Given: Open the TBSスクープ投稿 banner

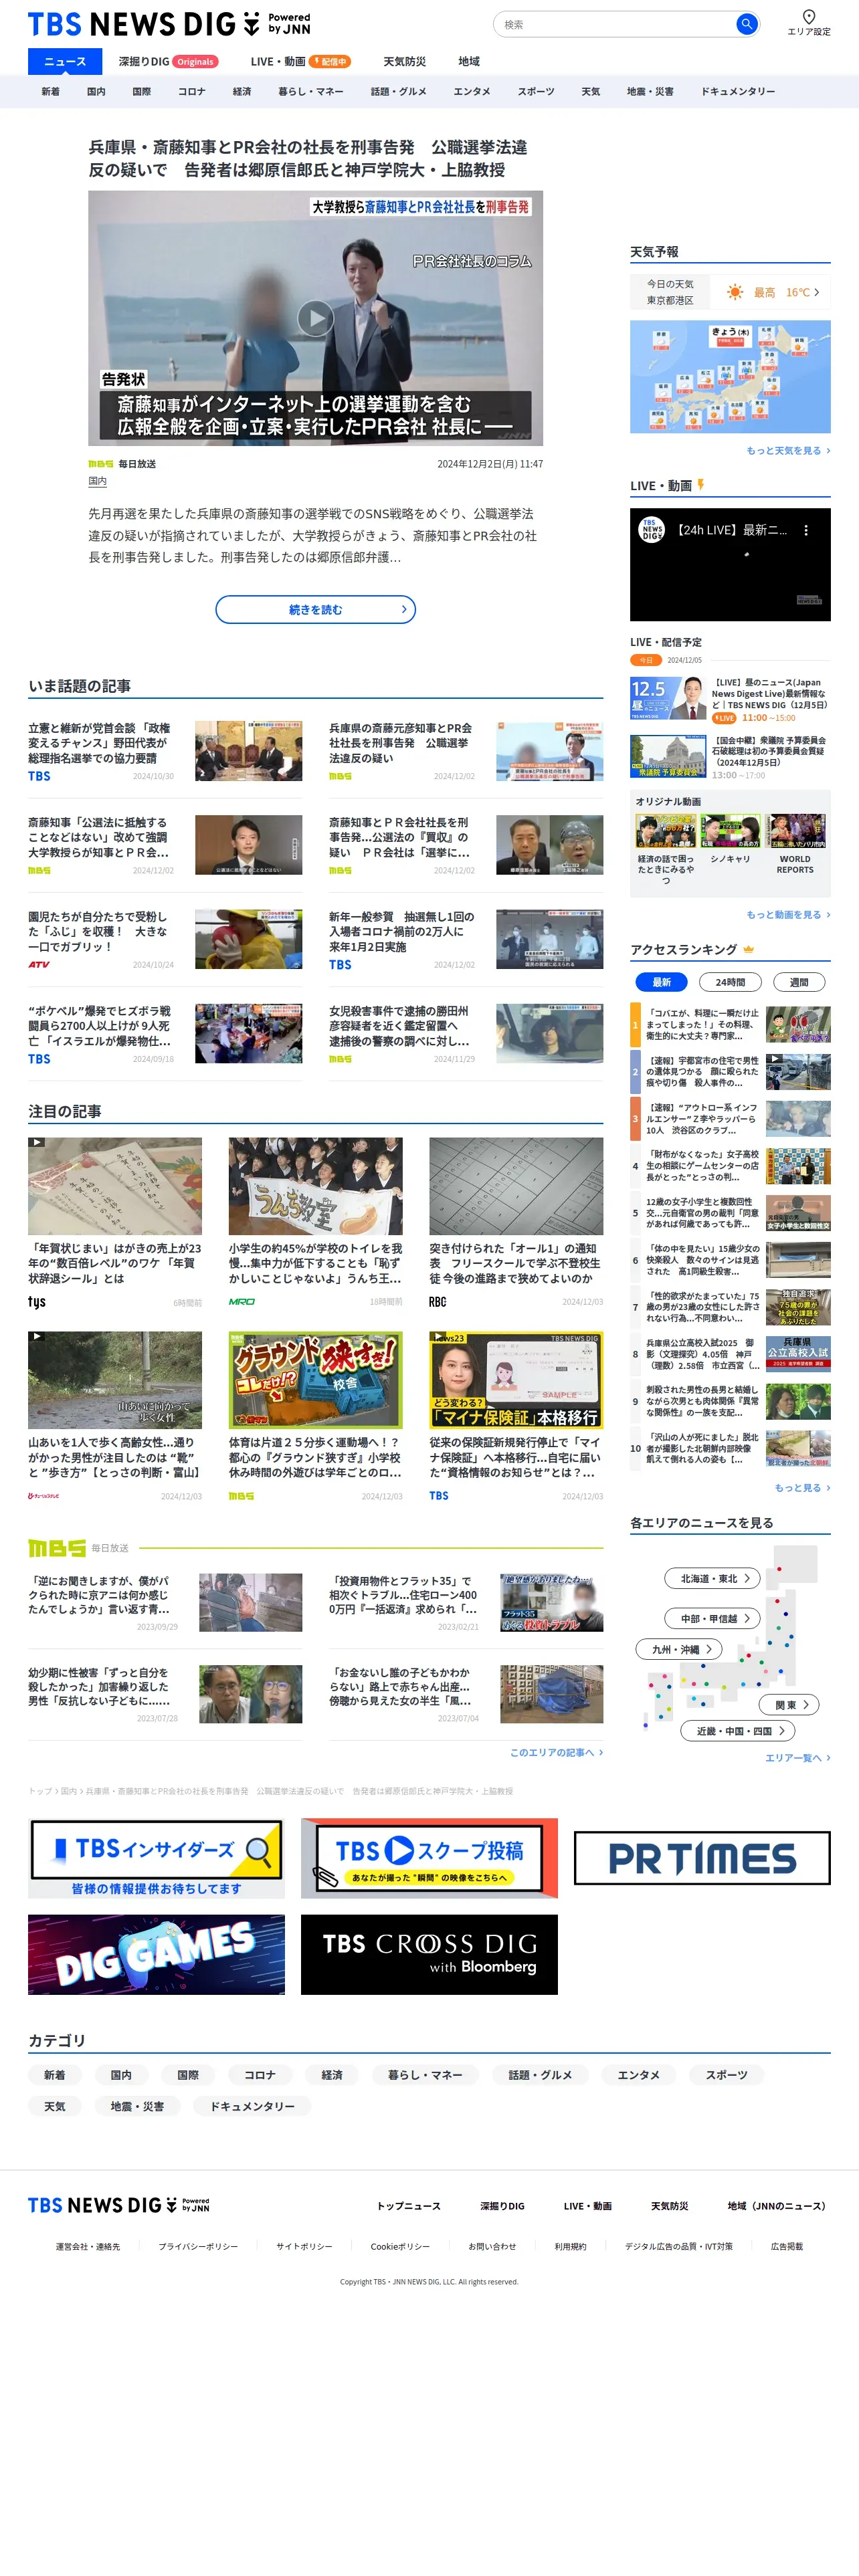Looking at the screenshot, I should click(429, 1857).
